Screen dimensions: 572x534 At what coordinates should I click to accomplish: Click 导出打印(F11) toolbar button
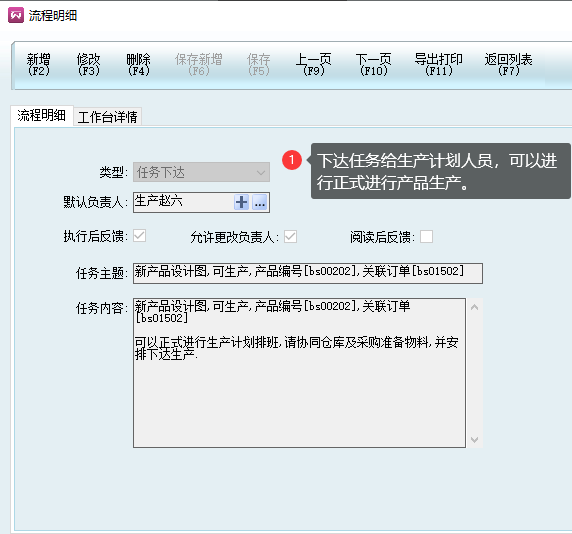point(438,65)
